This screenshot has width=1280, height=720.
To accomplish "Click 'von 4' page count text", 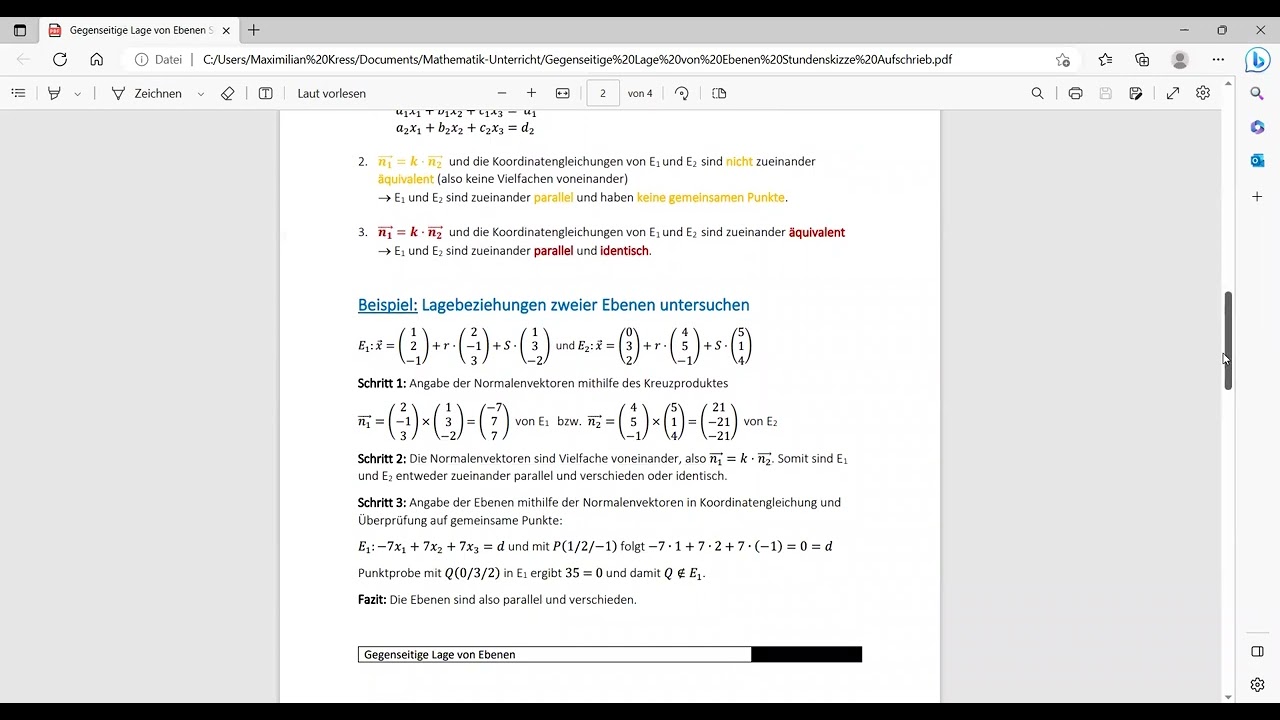I will [x=640, y=93].
